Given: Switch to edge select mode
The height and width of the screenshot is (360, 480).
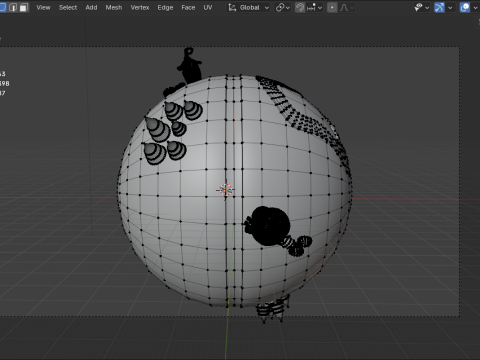Looking at the screenshot, I should pos(13,7).
